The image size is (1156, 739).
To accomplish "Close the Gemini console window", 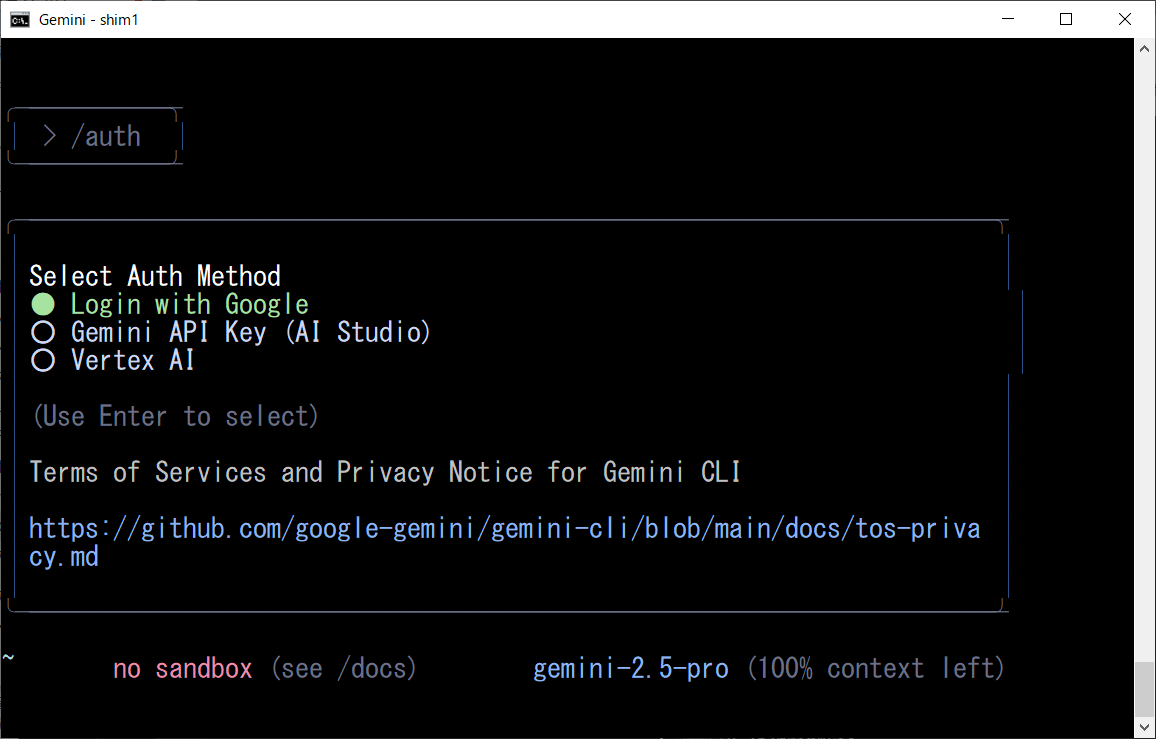I will tap(1125, 19).
